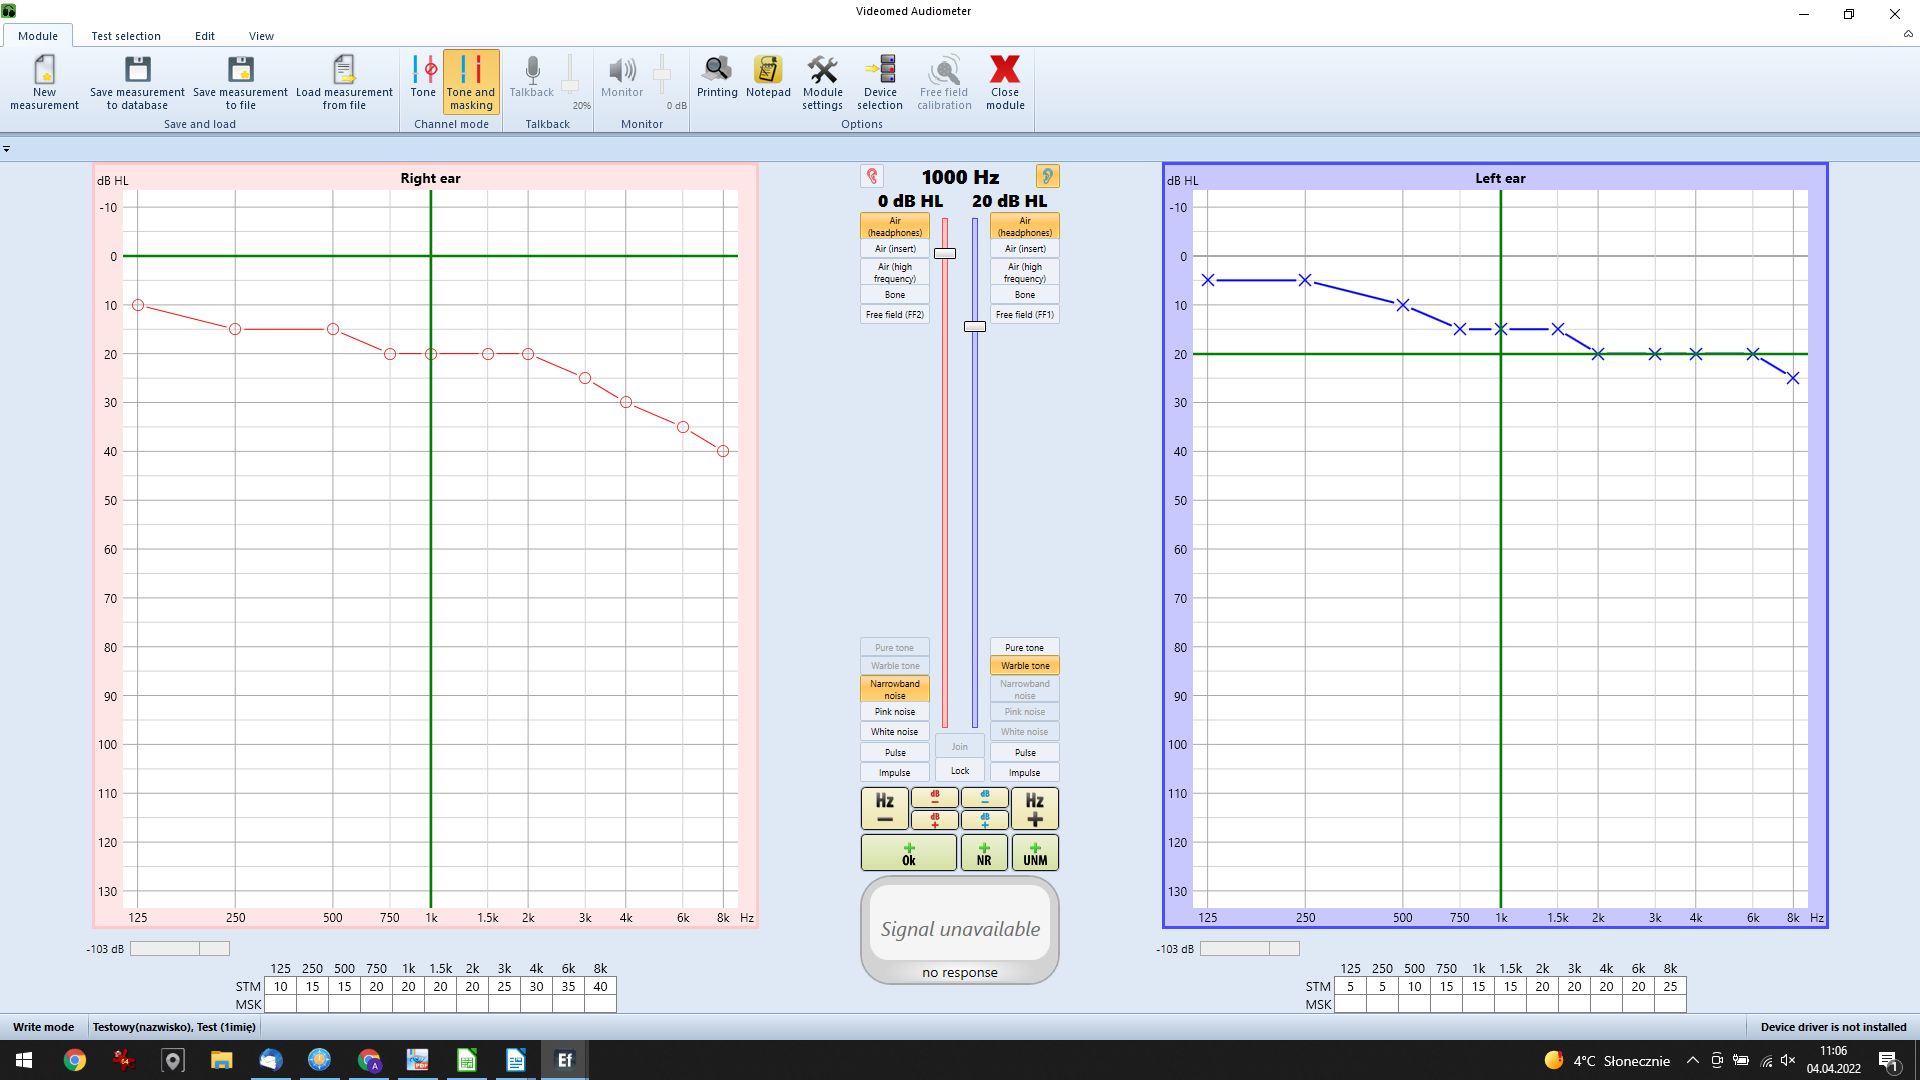Open the Test selection tab
This screenshot has width=1920, height=1080.
126,36
